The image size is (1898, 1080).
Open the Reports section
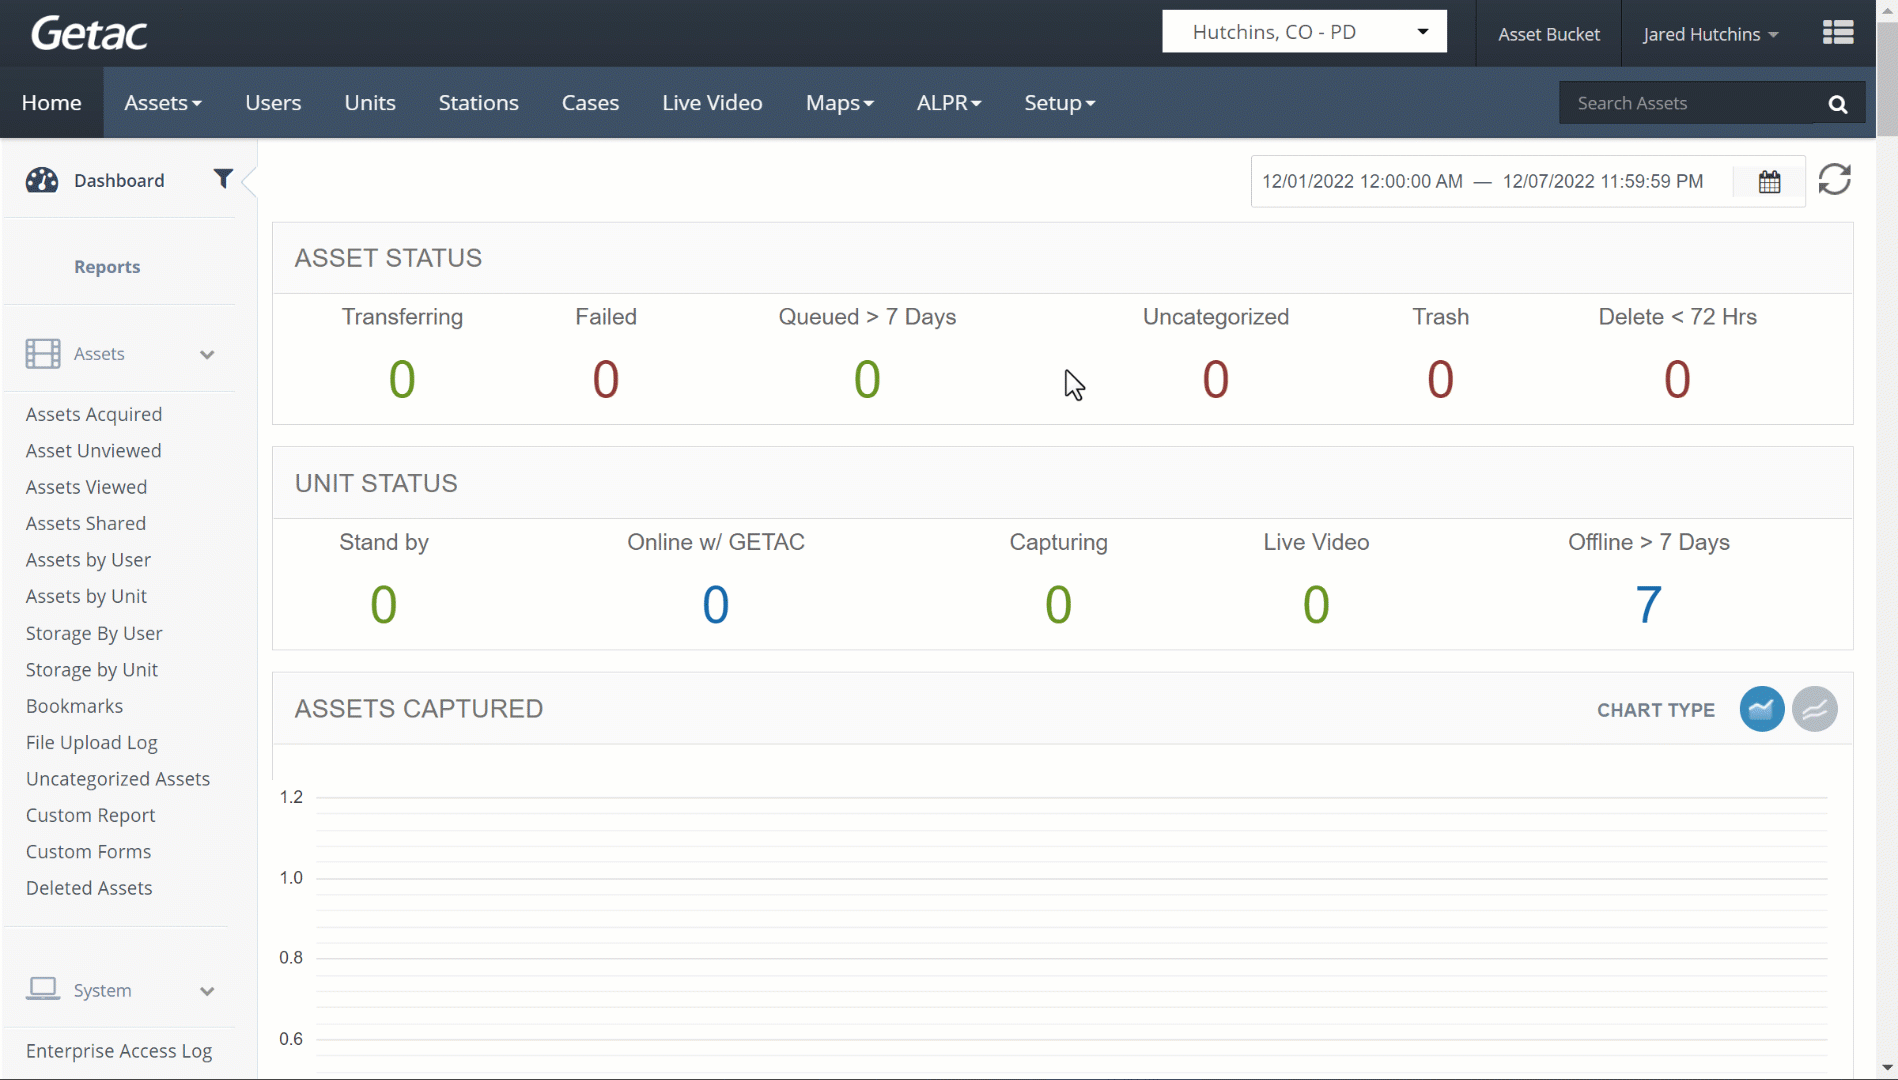[107, 267]
